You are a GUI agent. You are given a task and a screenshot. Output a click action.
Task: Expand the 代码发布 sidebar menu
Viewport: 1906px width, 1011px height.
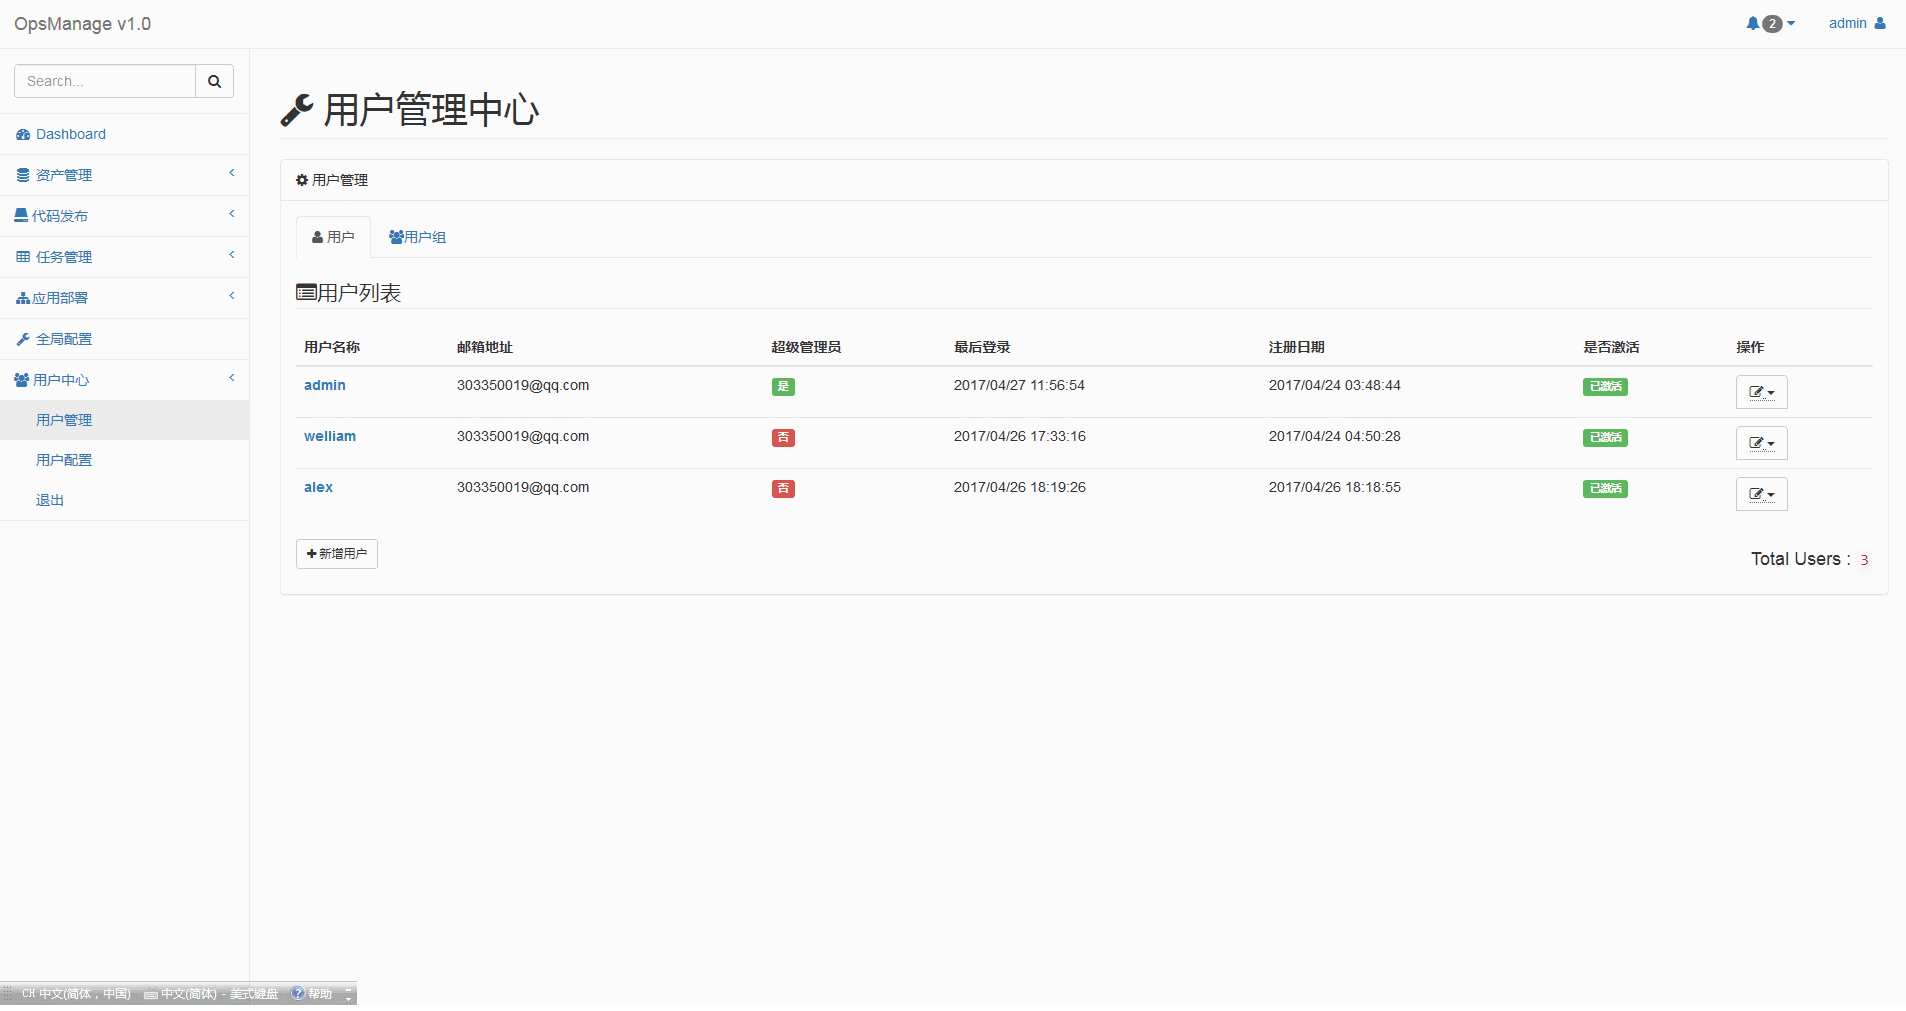[x=60, y=216]
